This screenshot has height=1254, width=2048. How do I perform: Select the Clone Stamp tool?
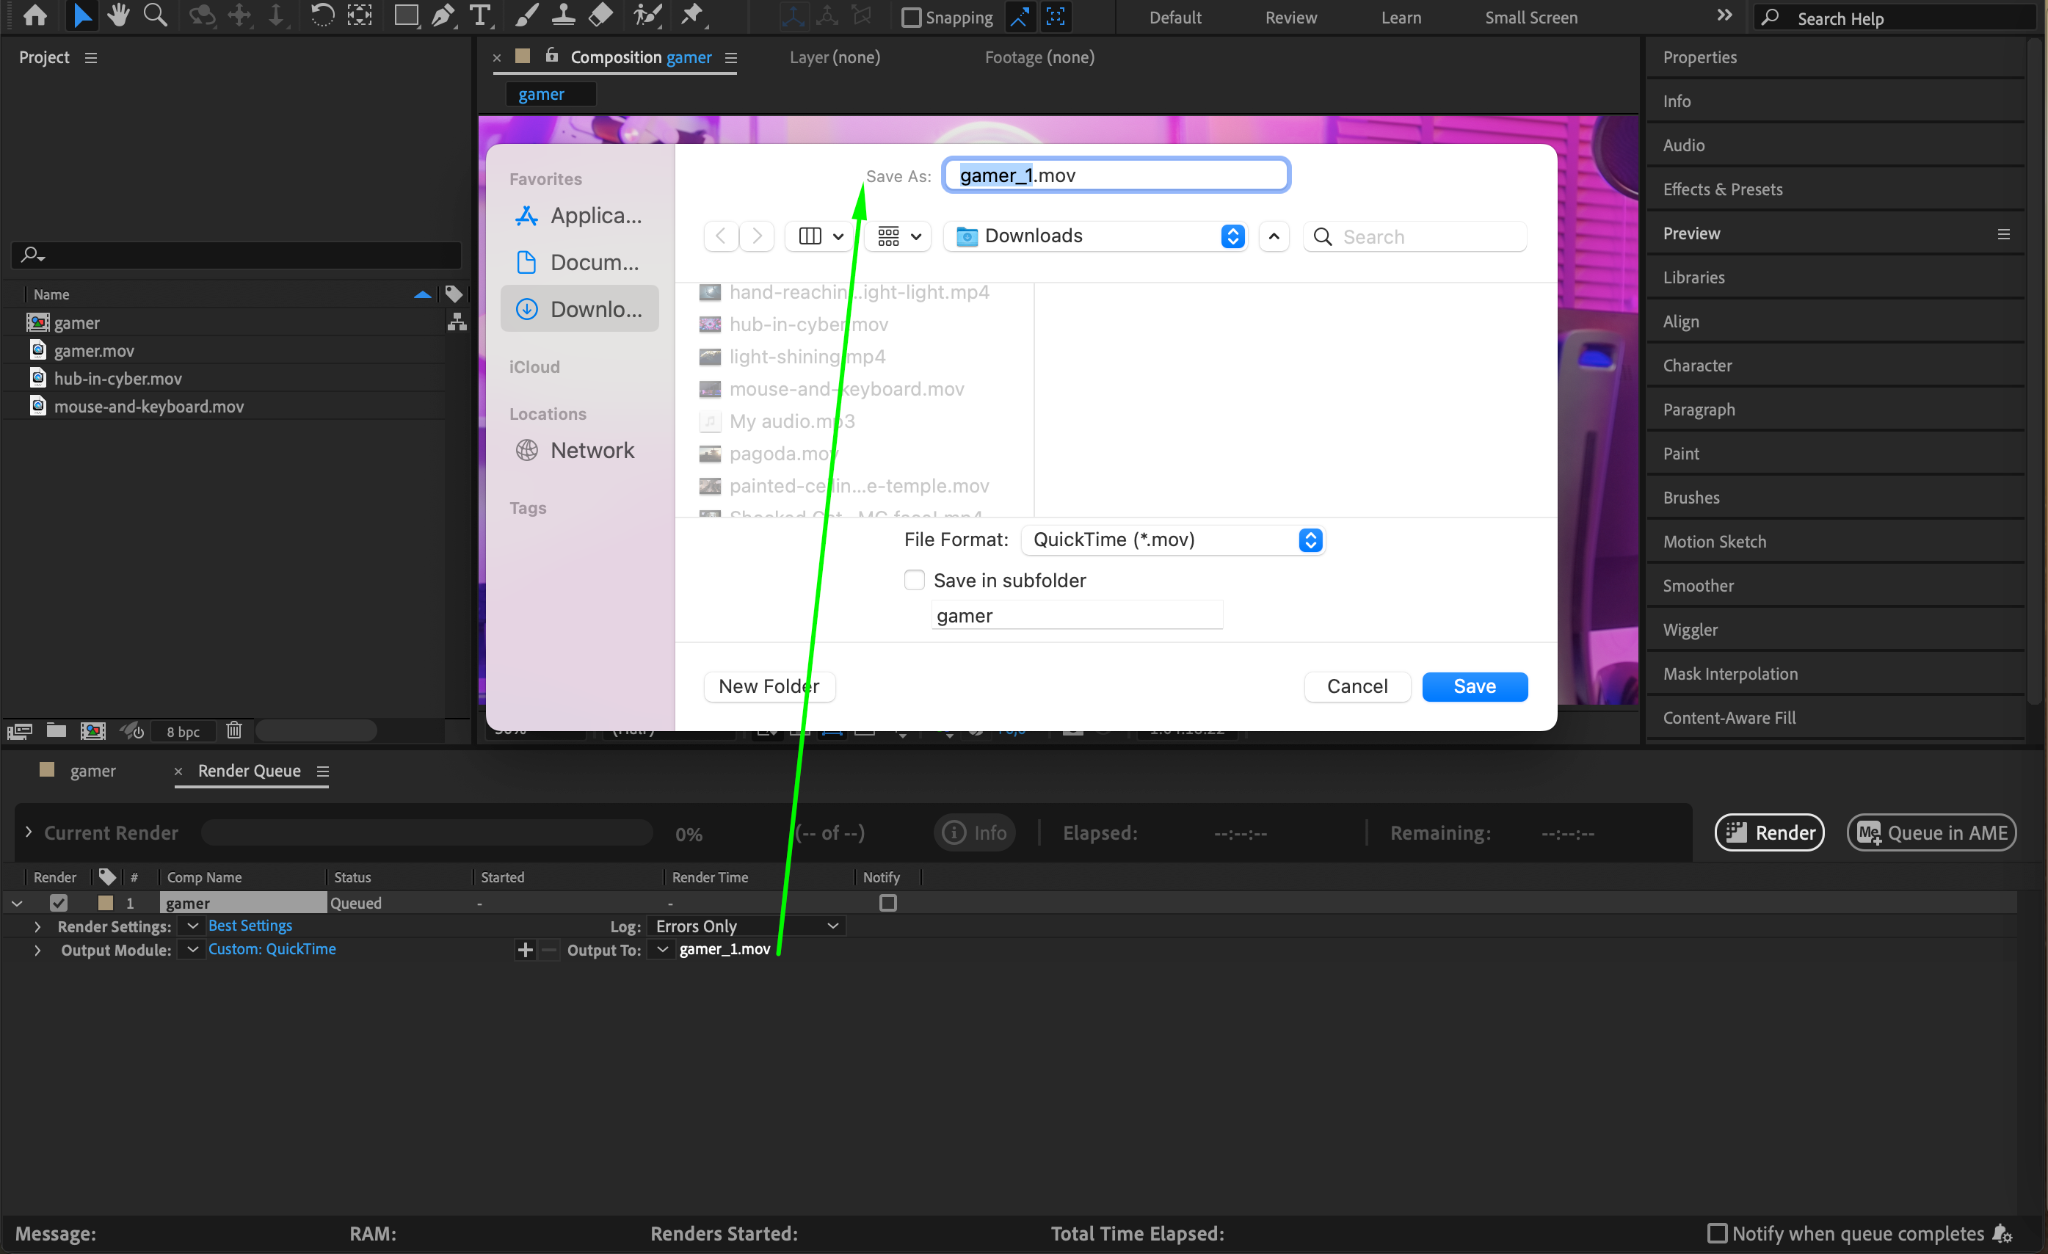(563, 15)
